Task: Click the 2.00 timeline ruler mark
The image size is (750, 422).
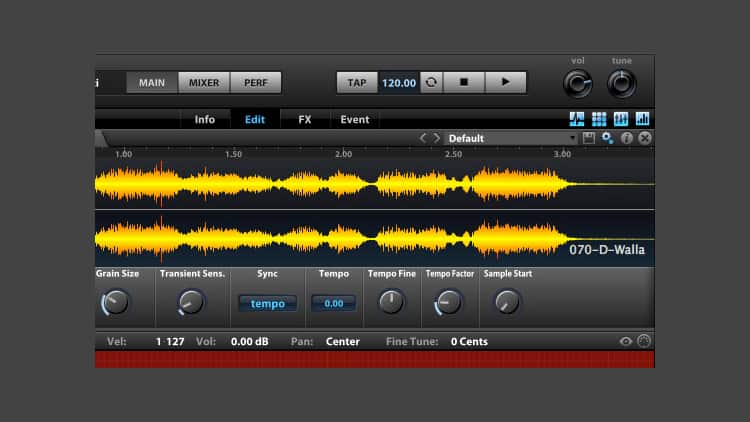Action: [x=343, y=154]
